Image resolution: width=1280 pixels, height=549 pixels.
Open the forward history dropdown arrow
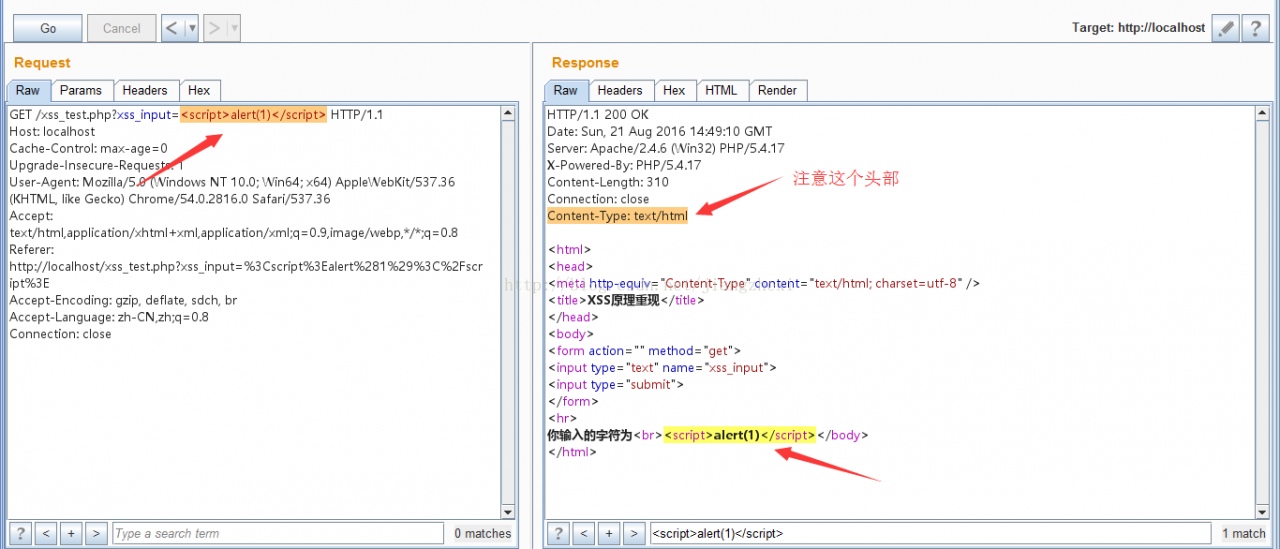pos(234,28)
